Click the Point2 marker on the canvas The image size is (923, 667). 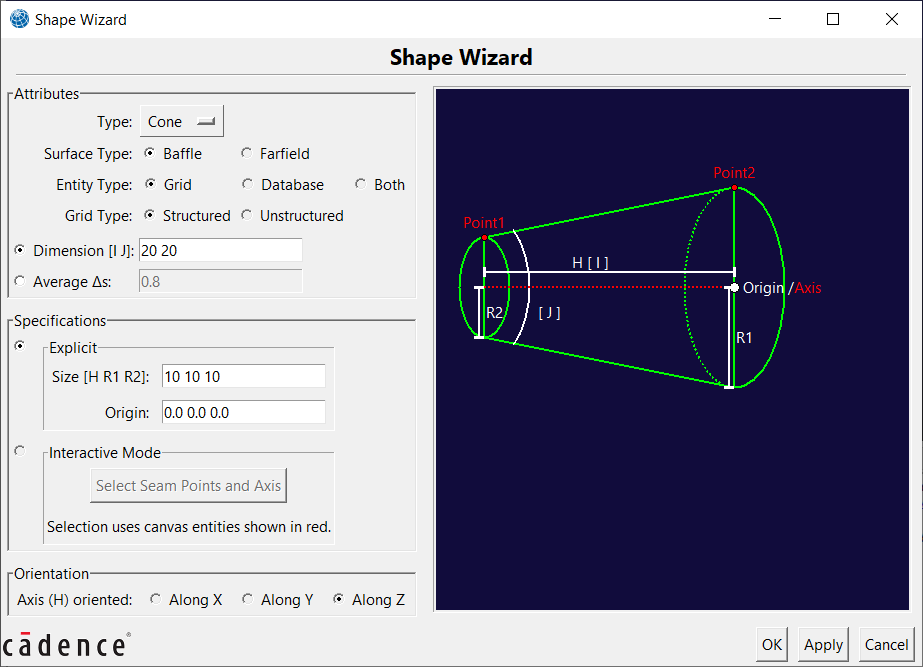point(733,188)
